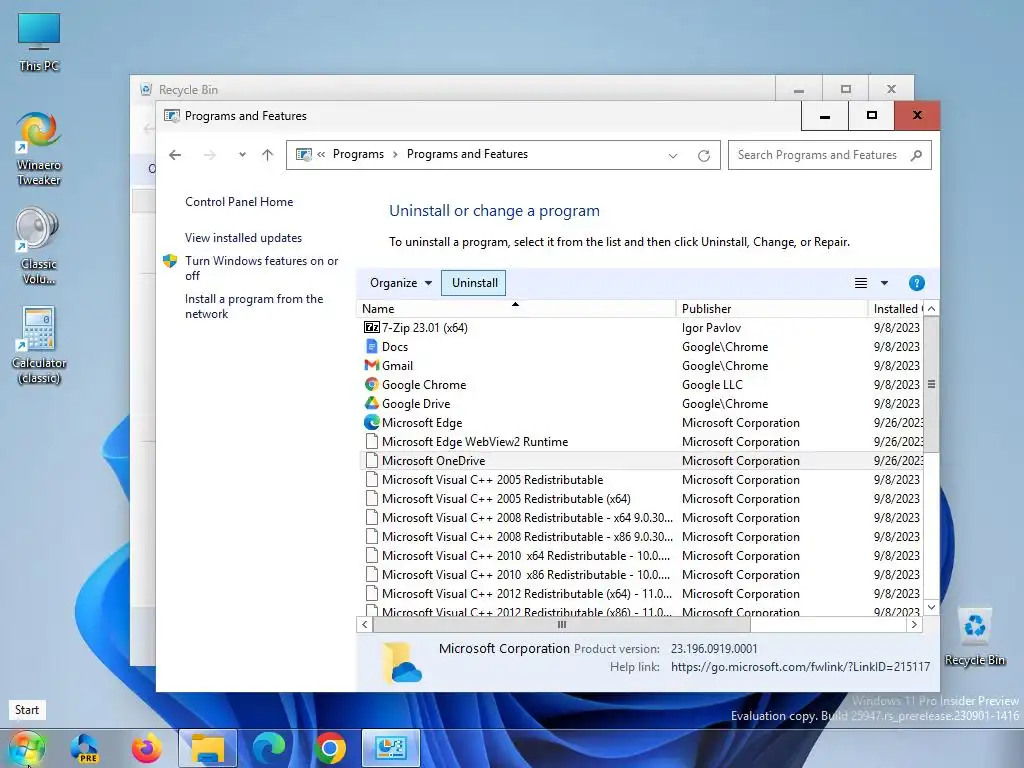Open Edge PRE taskbar icon
Screen dimensions: 1024x768
click(84, 748)
